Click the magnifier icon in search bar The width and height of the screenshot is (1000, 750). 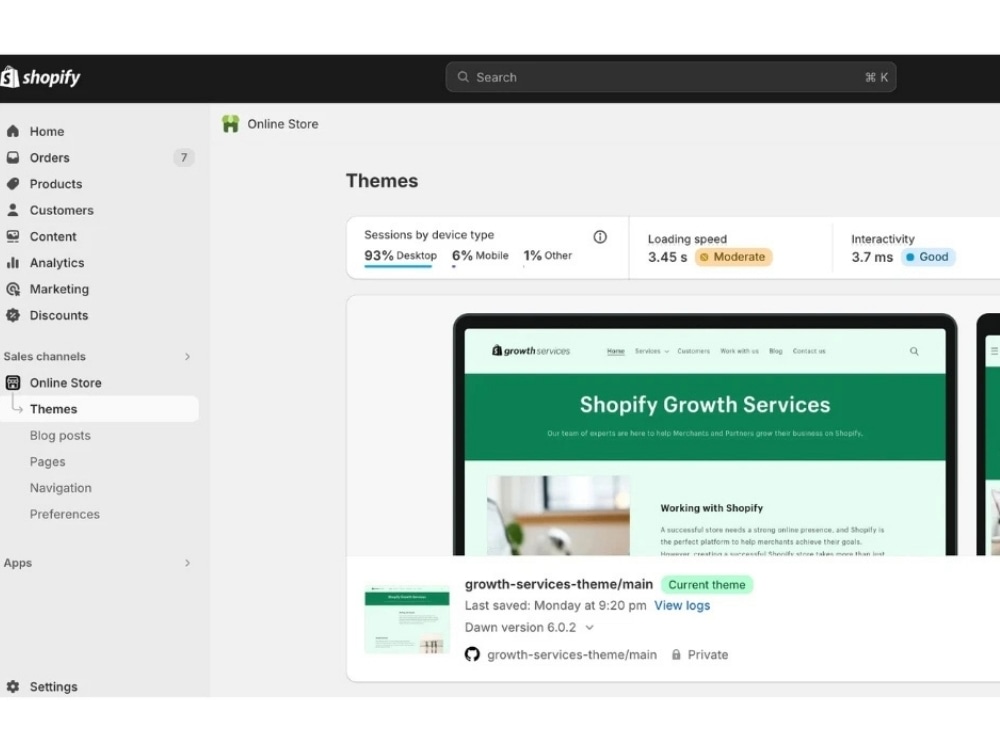click(463, 77)
